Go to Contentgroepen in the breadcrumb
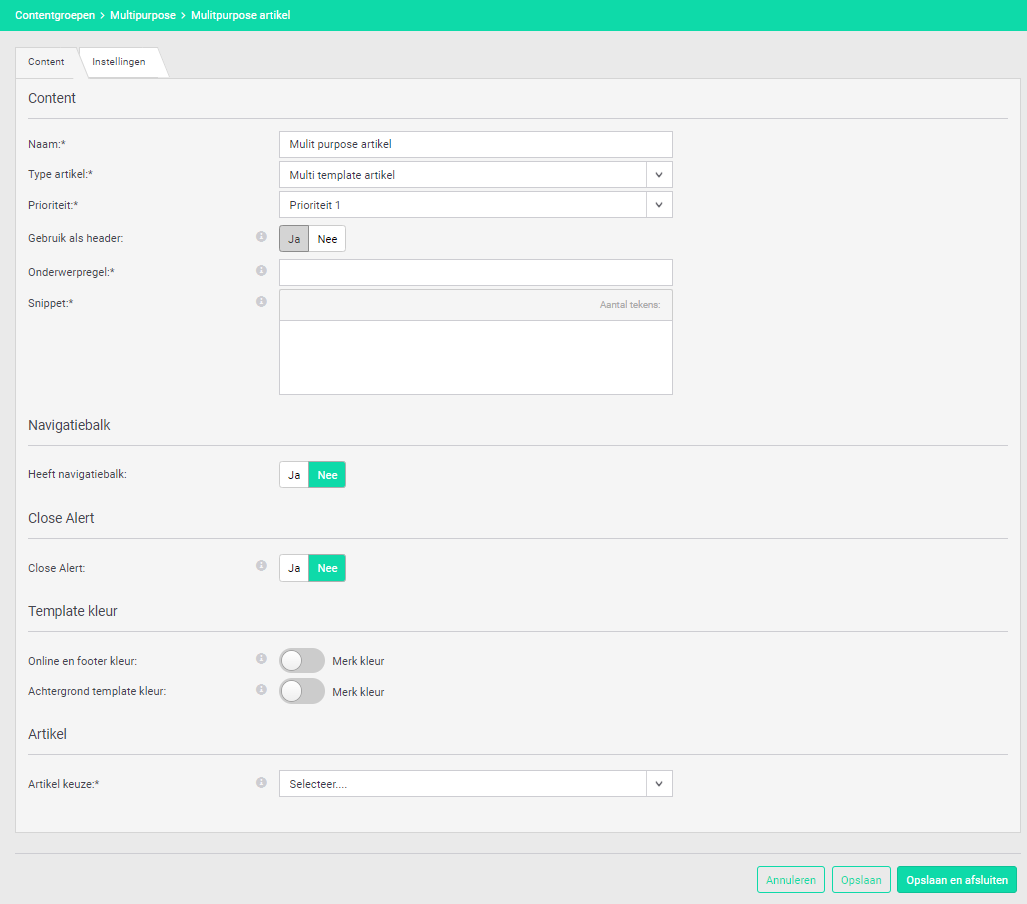The height and width of the screenshot is (904, 1027). [x=55, y=15]
